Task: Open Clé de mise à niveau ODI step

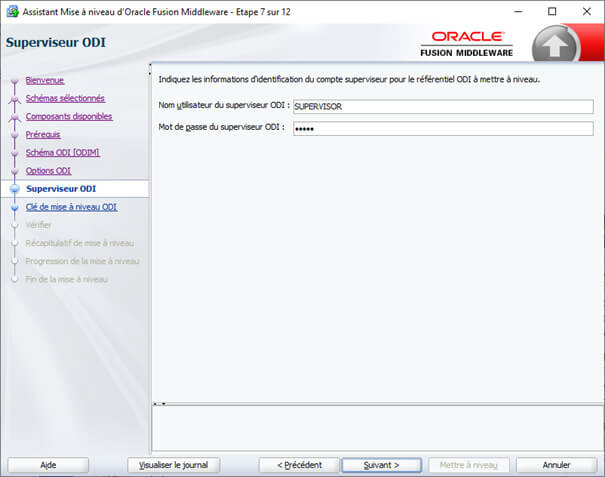Action: pyautogui.click(x=71, y=207)
